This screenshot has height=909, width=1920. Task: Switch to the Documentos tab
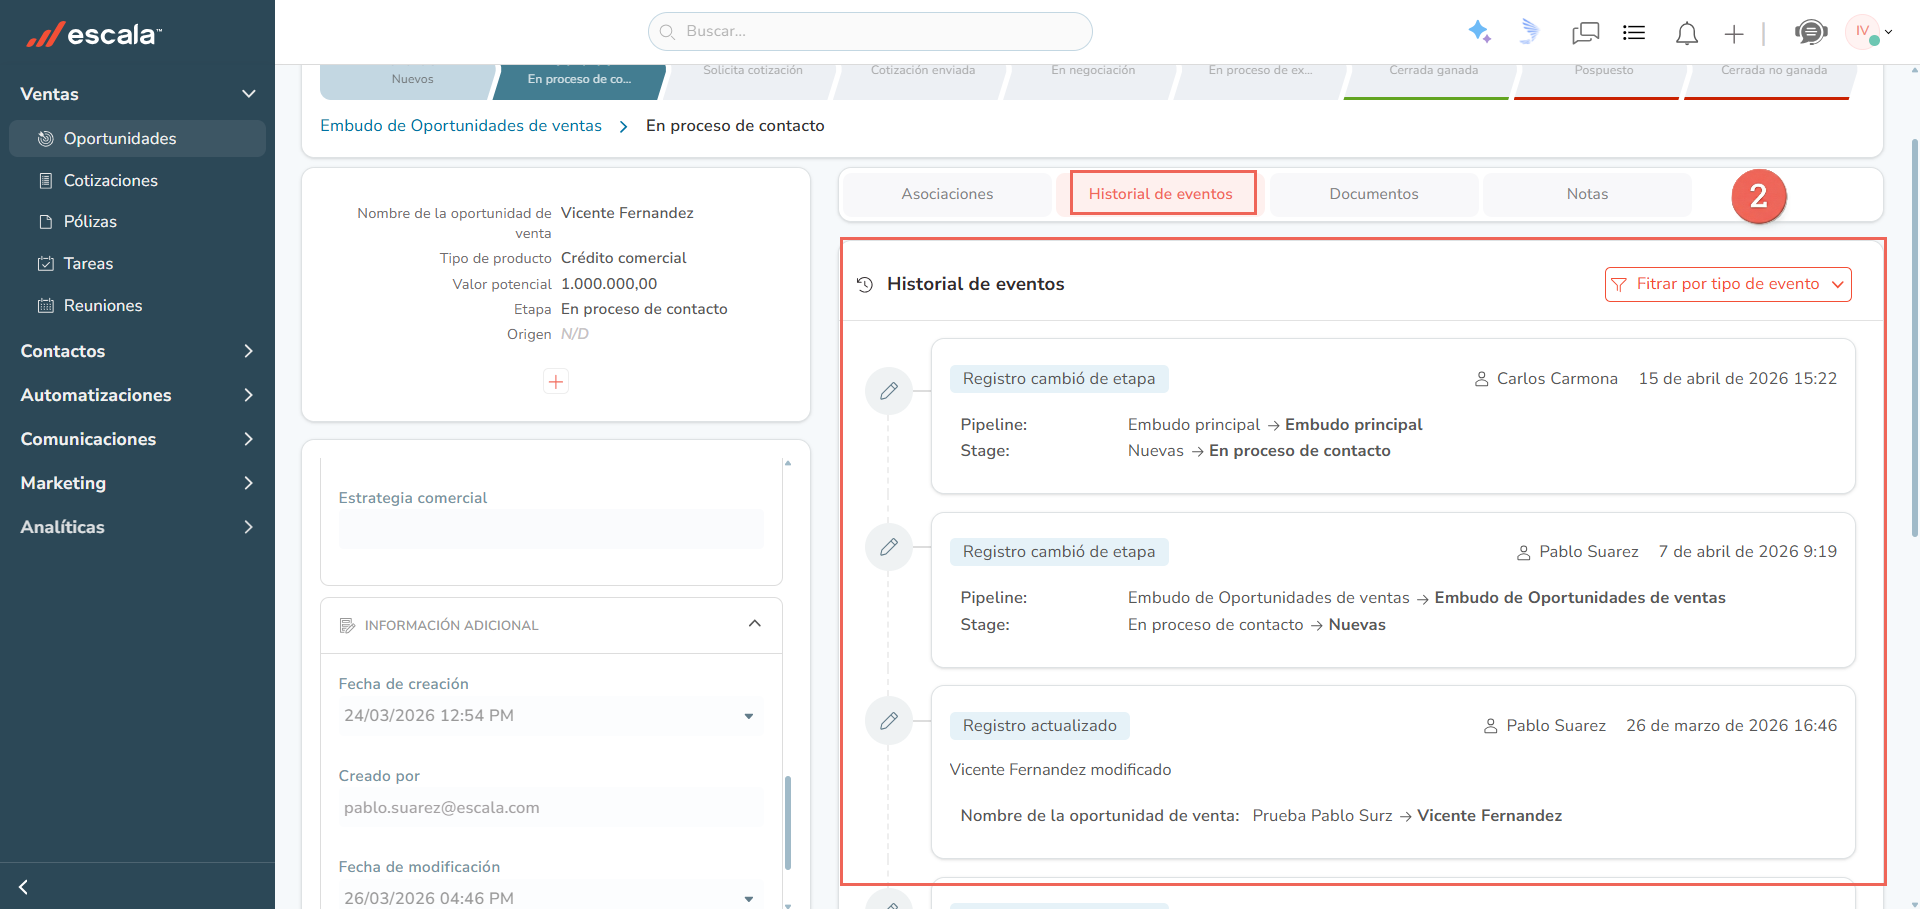pyautogui.click(x=1373, y=194)
